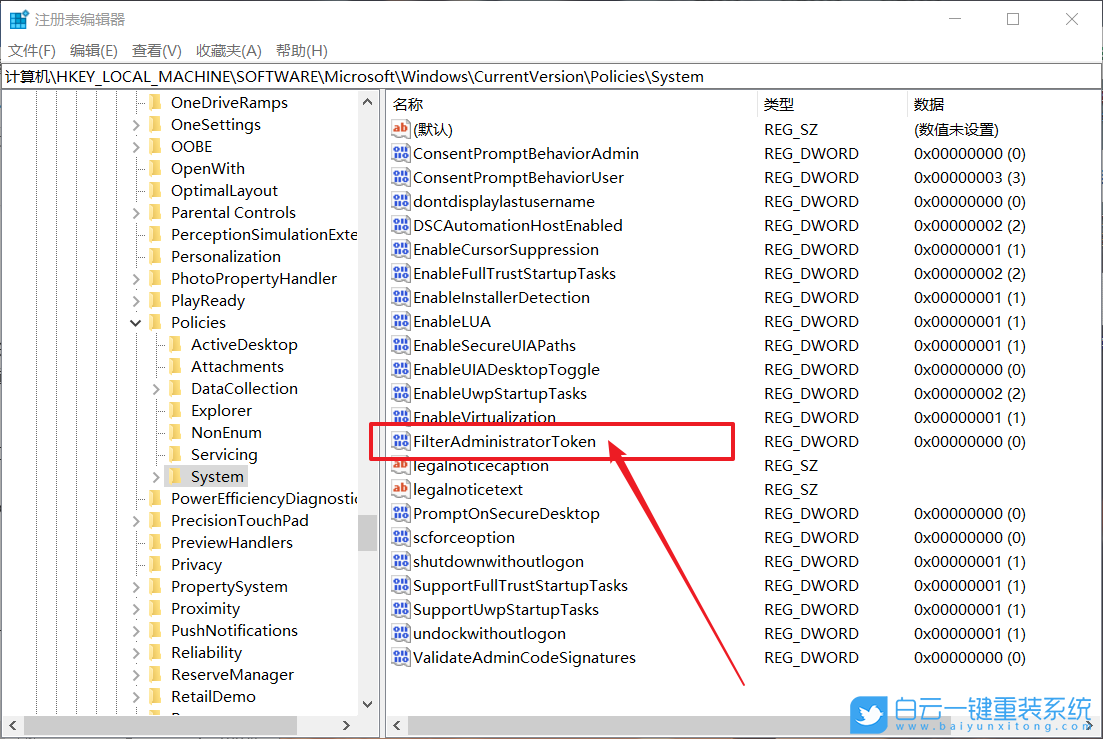The height and width of the screenshot is (739, 1103).
Task: Click data 0x00000003 (3) of ConsentPromptBehaviorUser
Action: coord(969,177)
